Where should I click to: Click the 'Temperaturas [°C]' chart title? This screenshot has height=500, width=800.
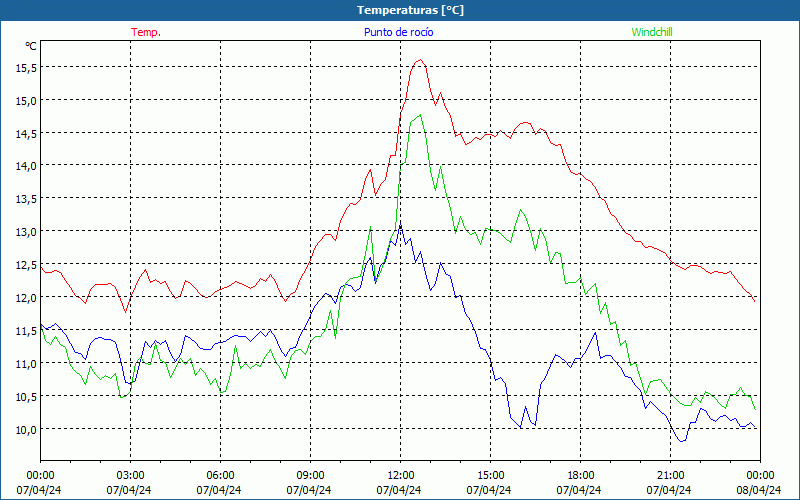410,10
